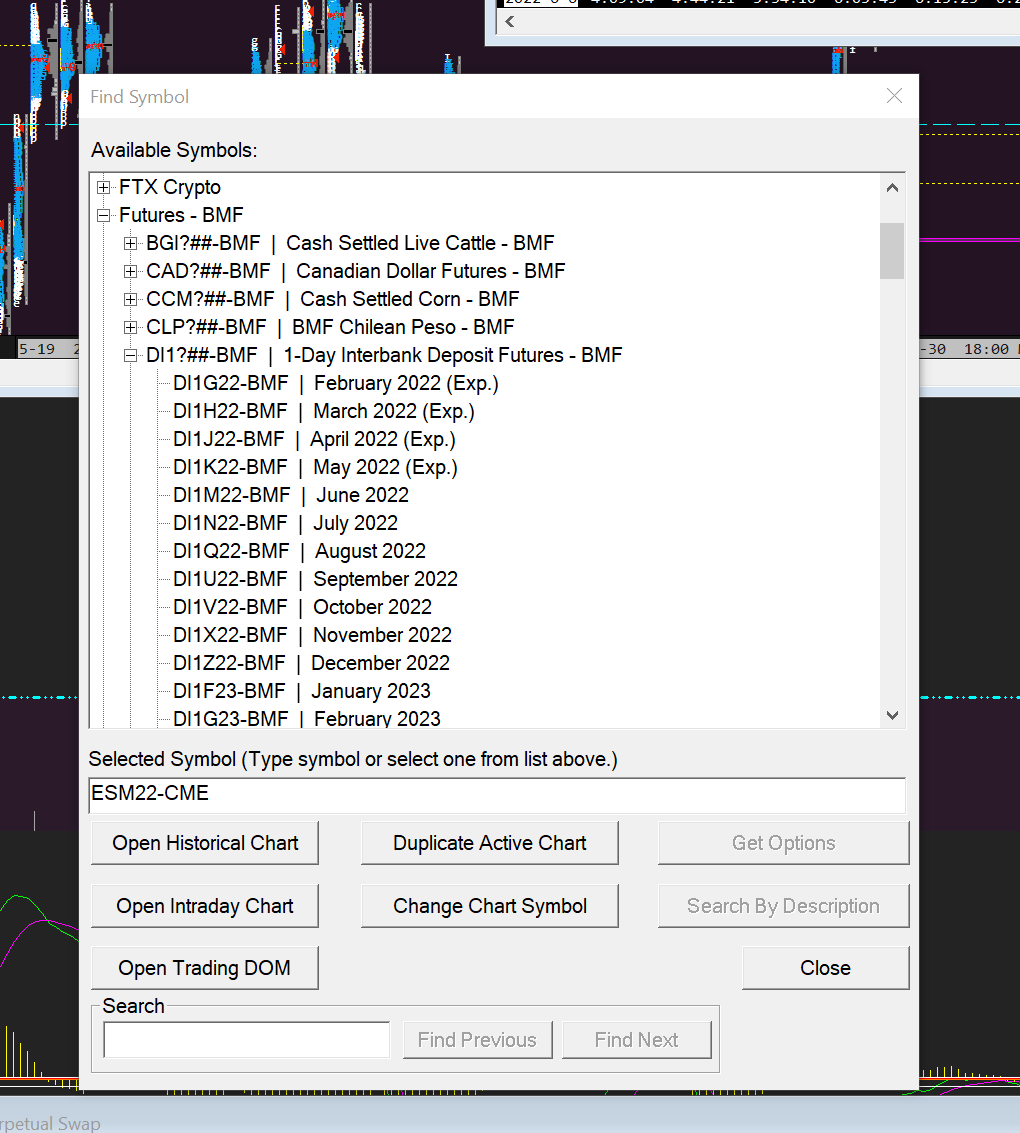The height and width of the screenshot is (1133, 1020).
Task: Expand CAD?##-BMF Canadian Dollar Futures node
Action: coord(130,272)
